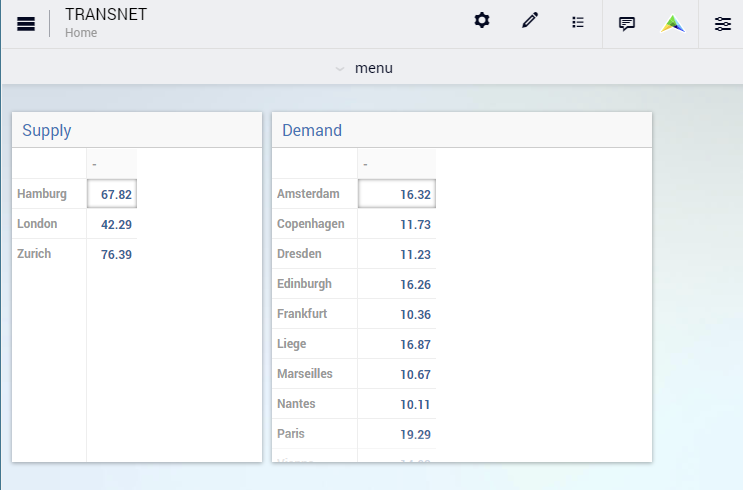Screen dimensions: 743x490
Task: Select Copenhagen demand value 11.73
Action: coord(397,224)
